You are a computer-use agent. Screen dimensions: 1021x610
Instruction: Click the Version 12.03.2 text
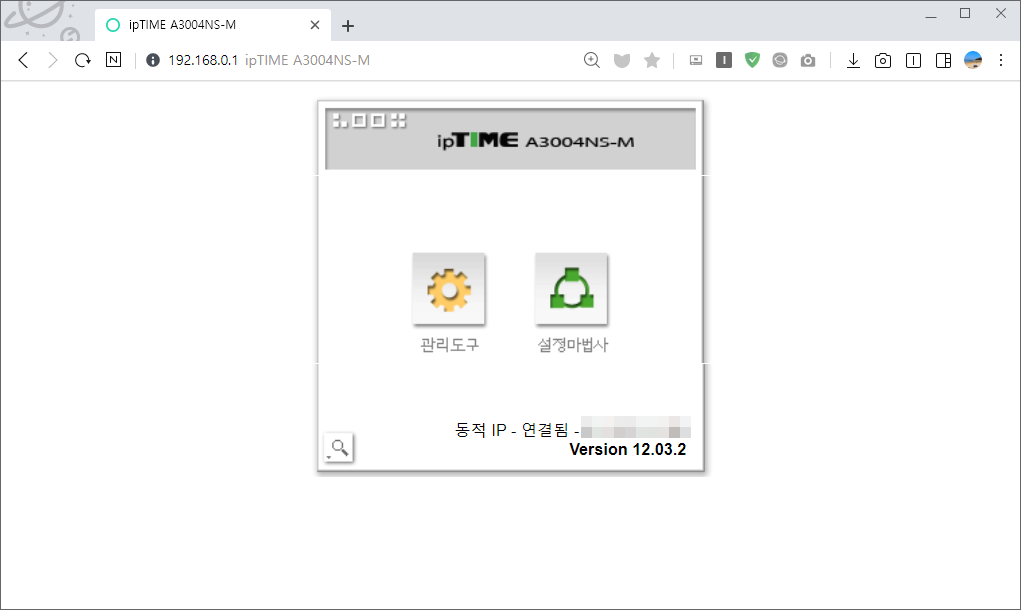(x=628, y=450)
